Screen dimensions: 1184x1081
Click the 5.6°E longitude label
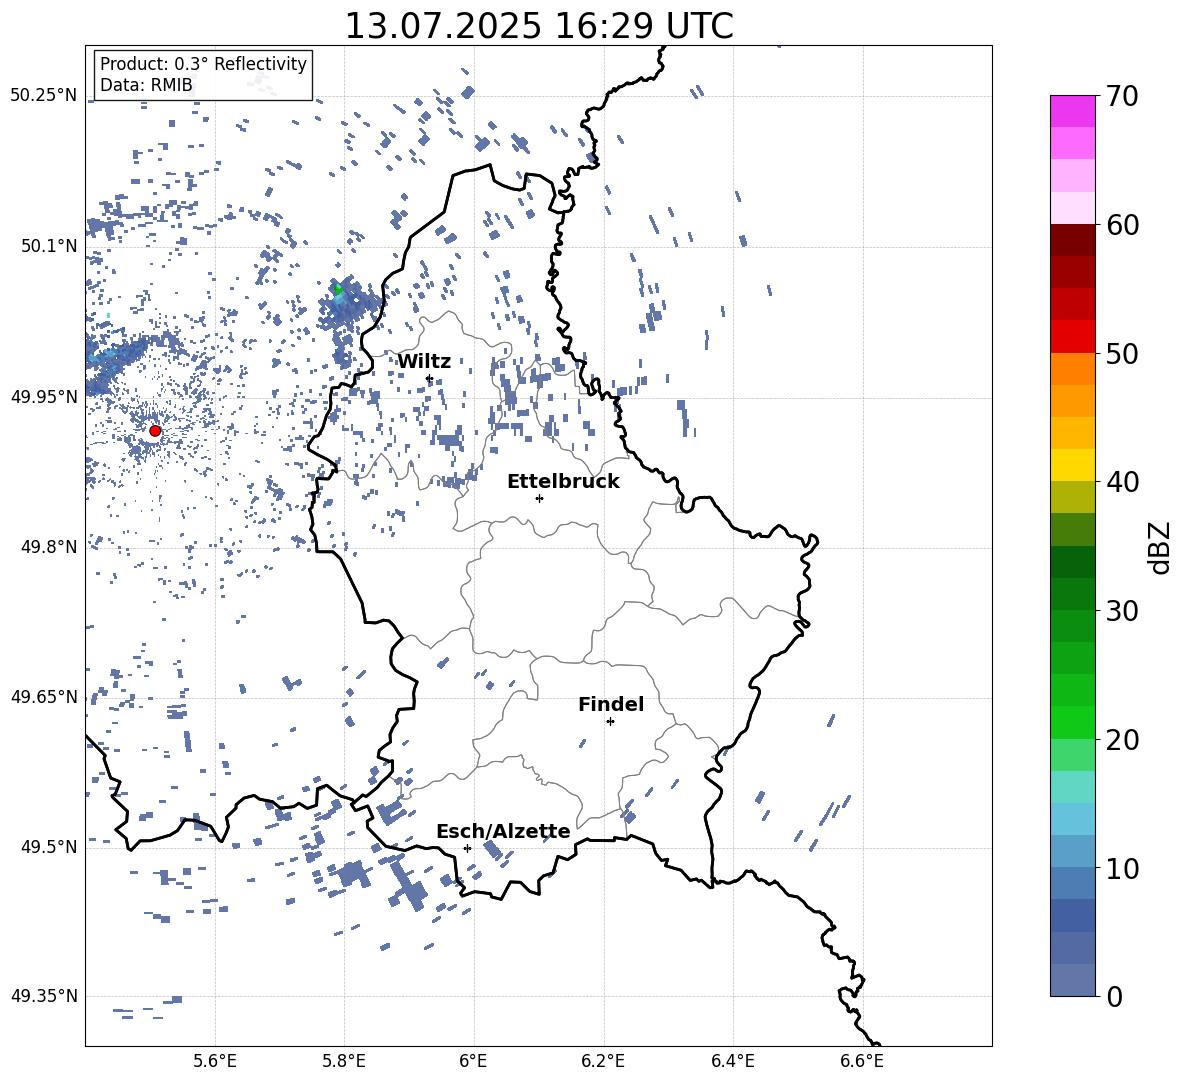pyautogui.click(x=215, y=1062)
